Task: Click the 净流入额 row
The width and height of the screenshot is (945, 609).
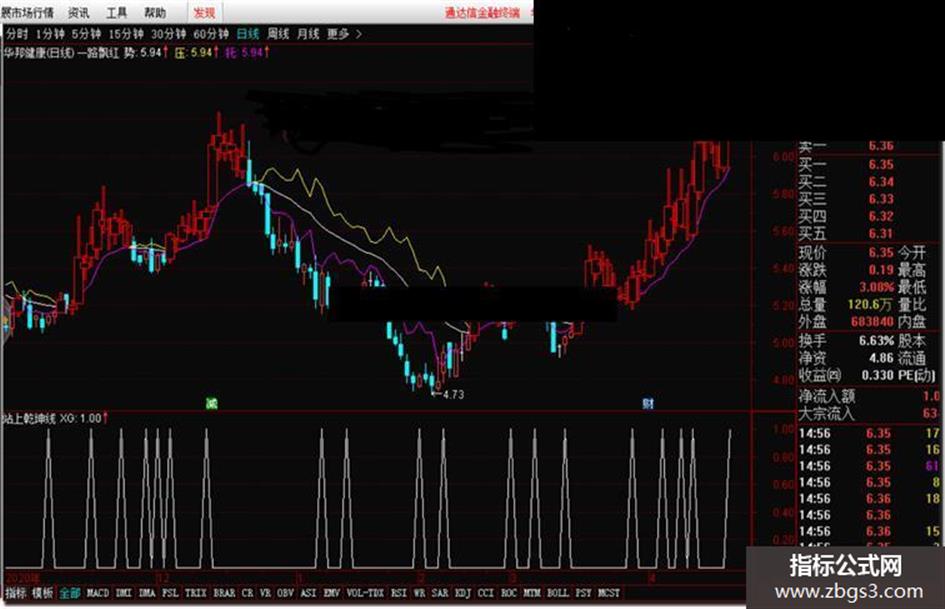Action: tap(868, 397)
